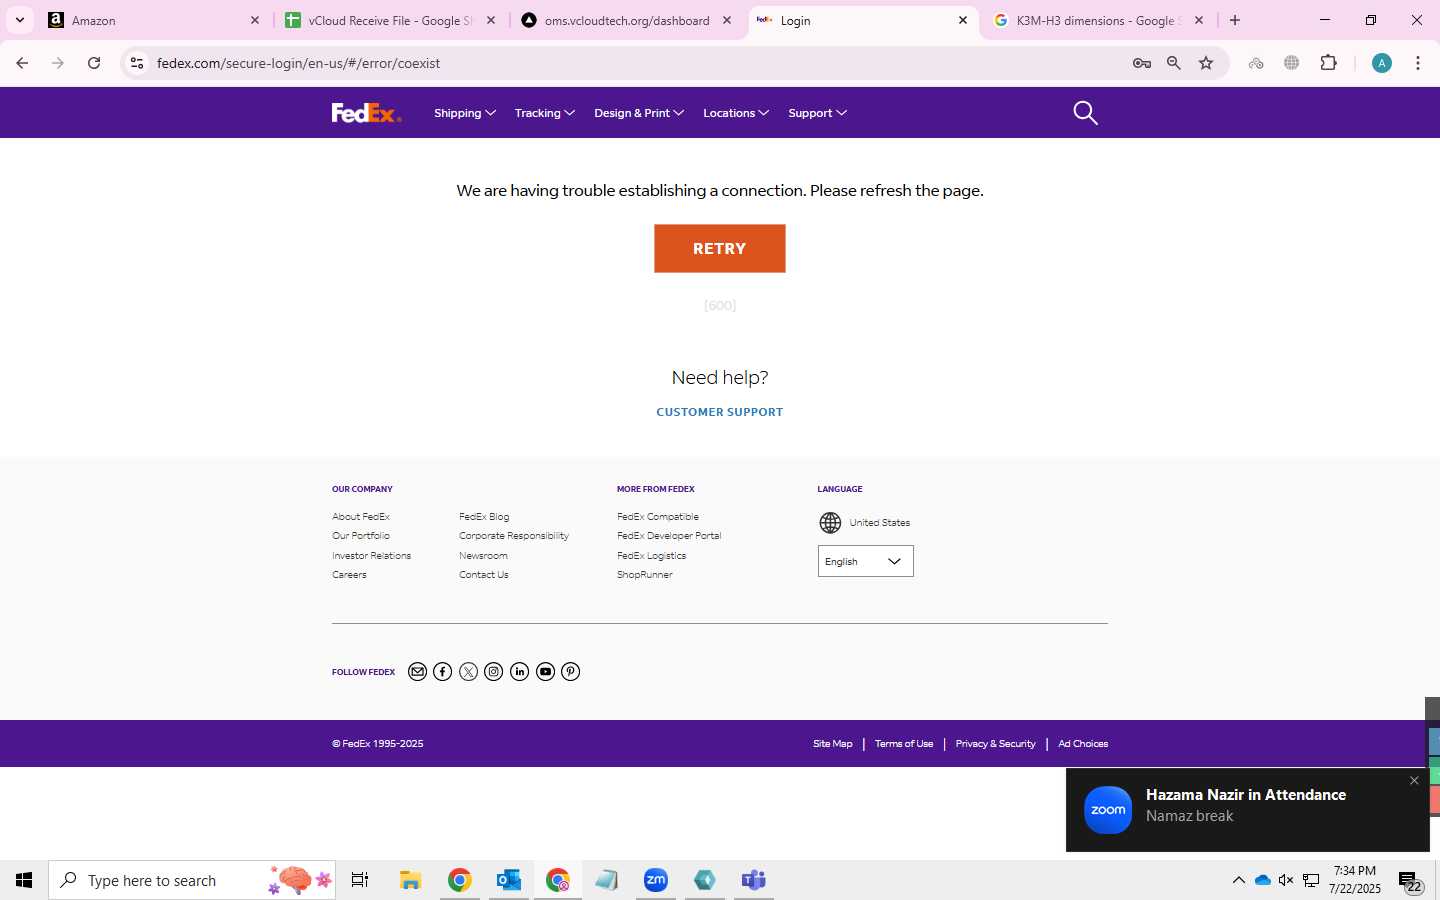
Task: Open Privacy & Security link
Action: click(x=995, y=744)
